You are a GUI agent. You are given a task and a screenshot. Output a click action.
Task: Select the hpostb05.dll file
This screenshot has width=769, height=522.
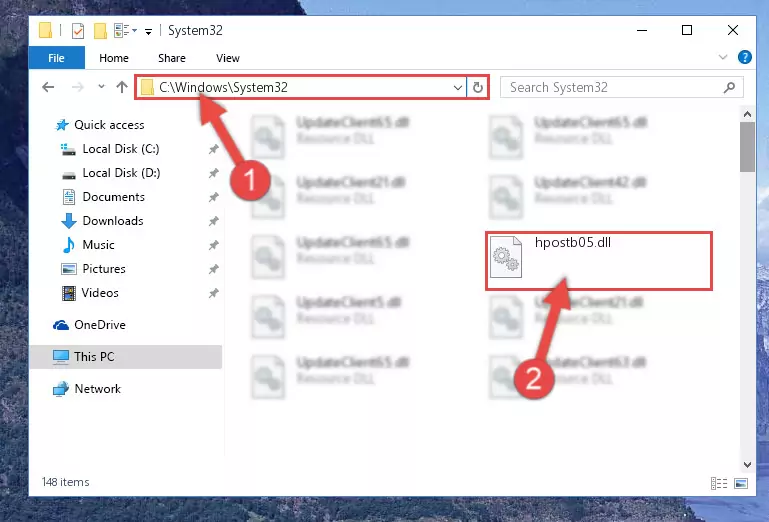tap(599, 261)
